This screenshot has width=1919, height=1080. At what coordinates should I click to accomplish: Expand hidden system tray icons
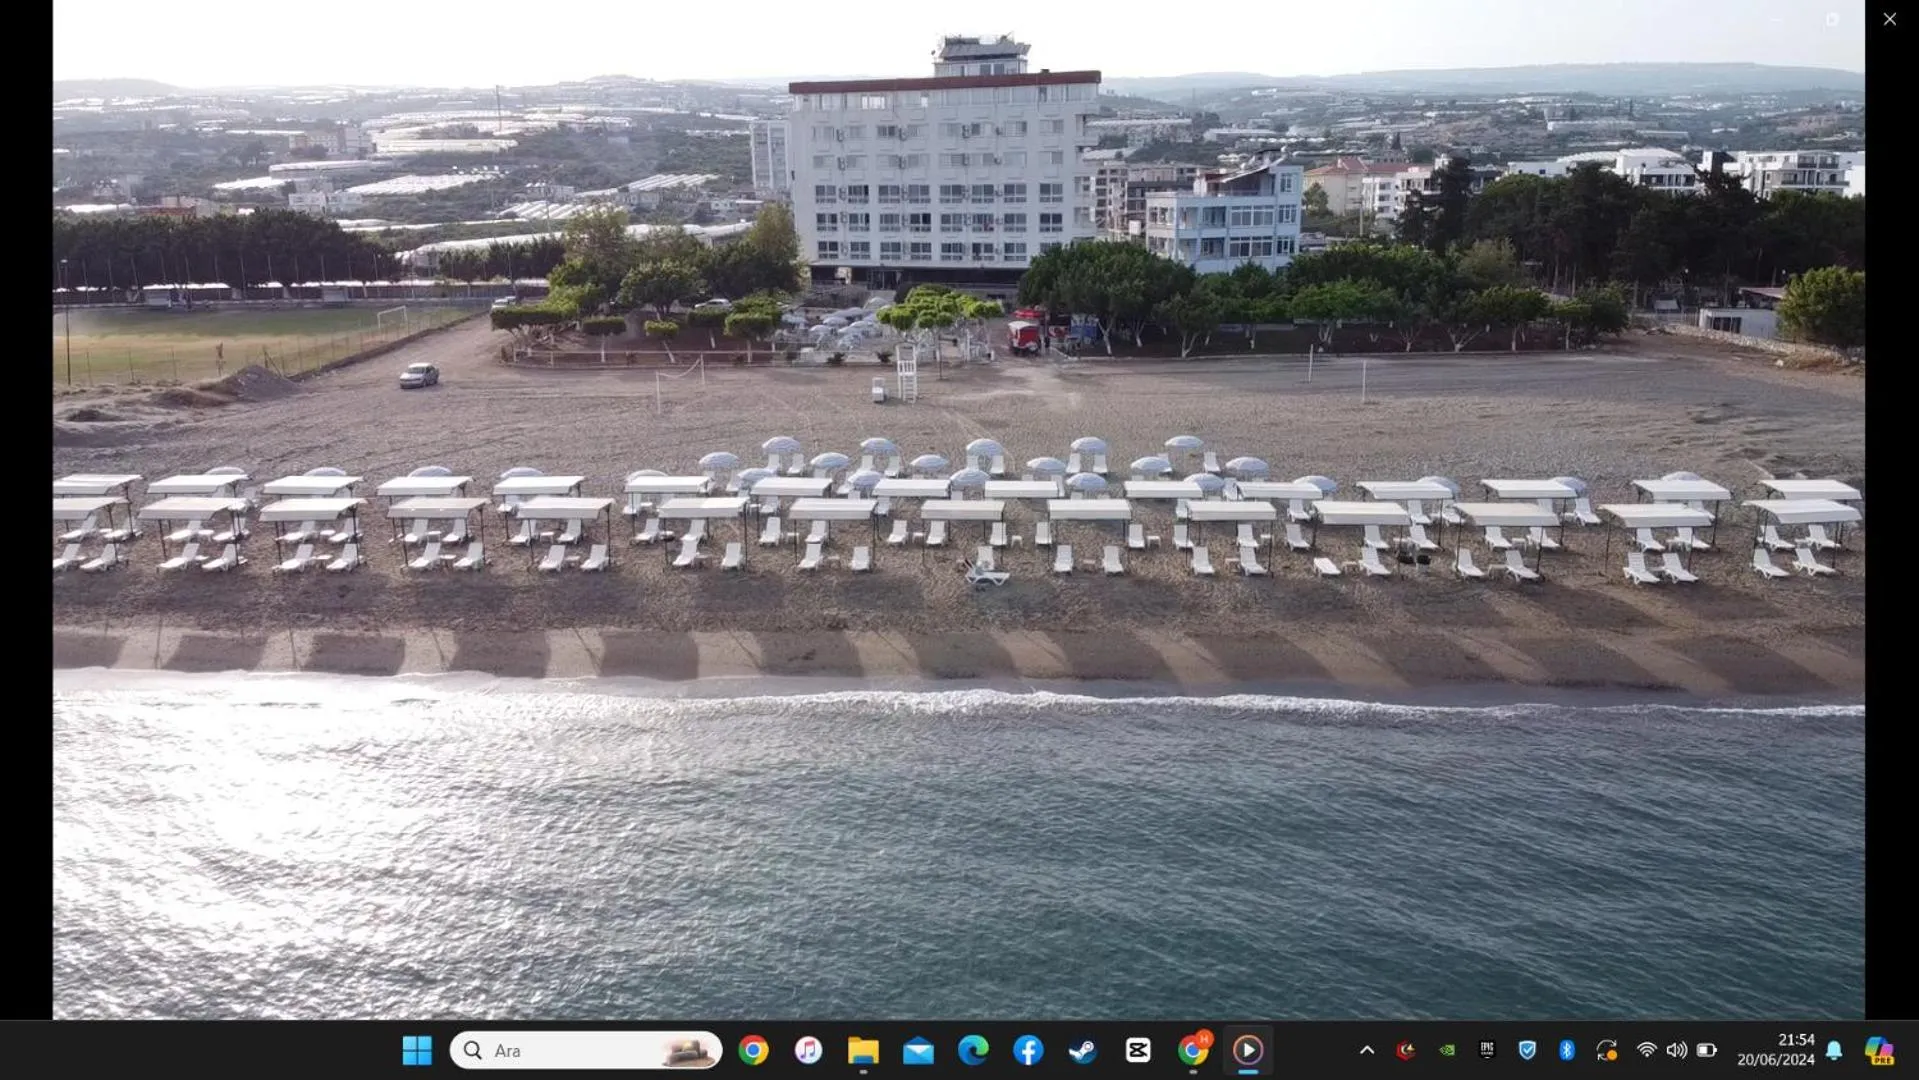1367,1050
